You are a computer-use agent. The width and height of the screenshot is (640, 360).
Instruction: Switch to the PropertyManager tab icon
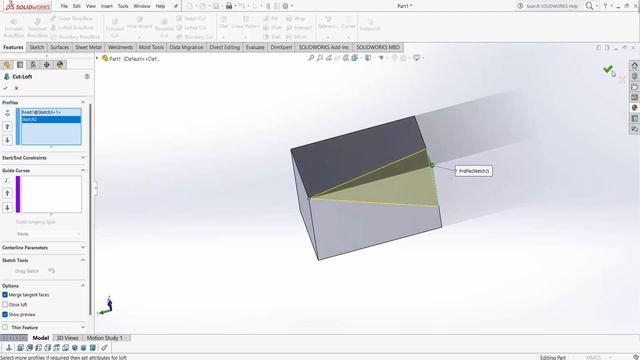[x=20, y=64]
